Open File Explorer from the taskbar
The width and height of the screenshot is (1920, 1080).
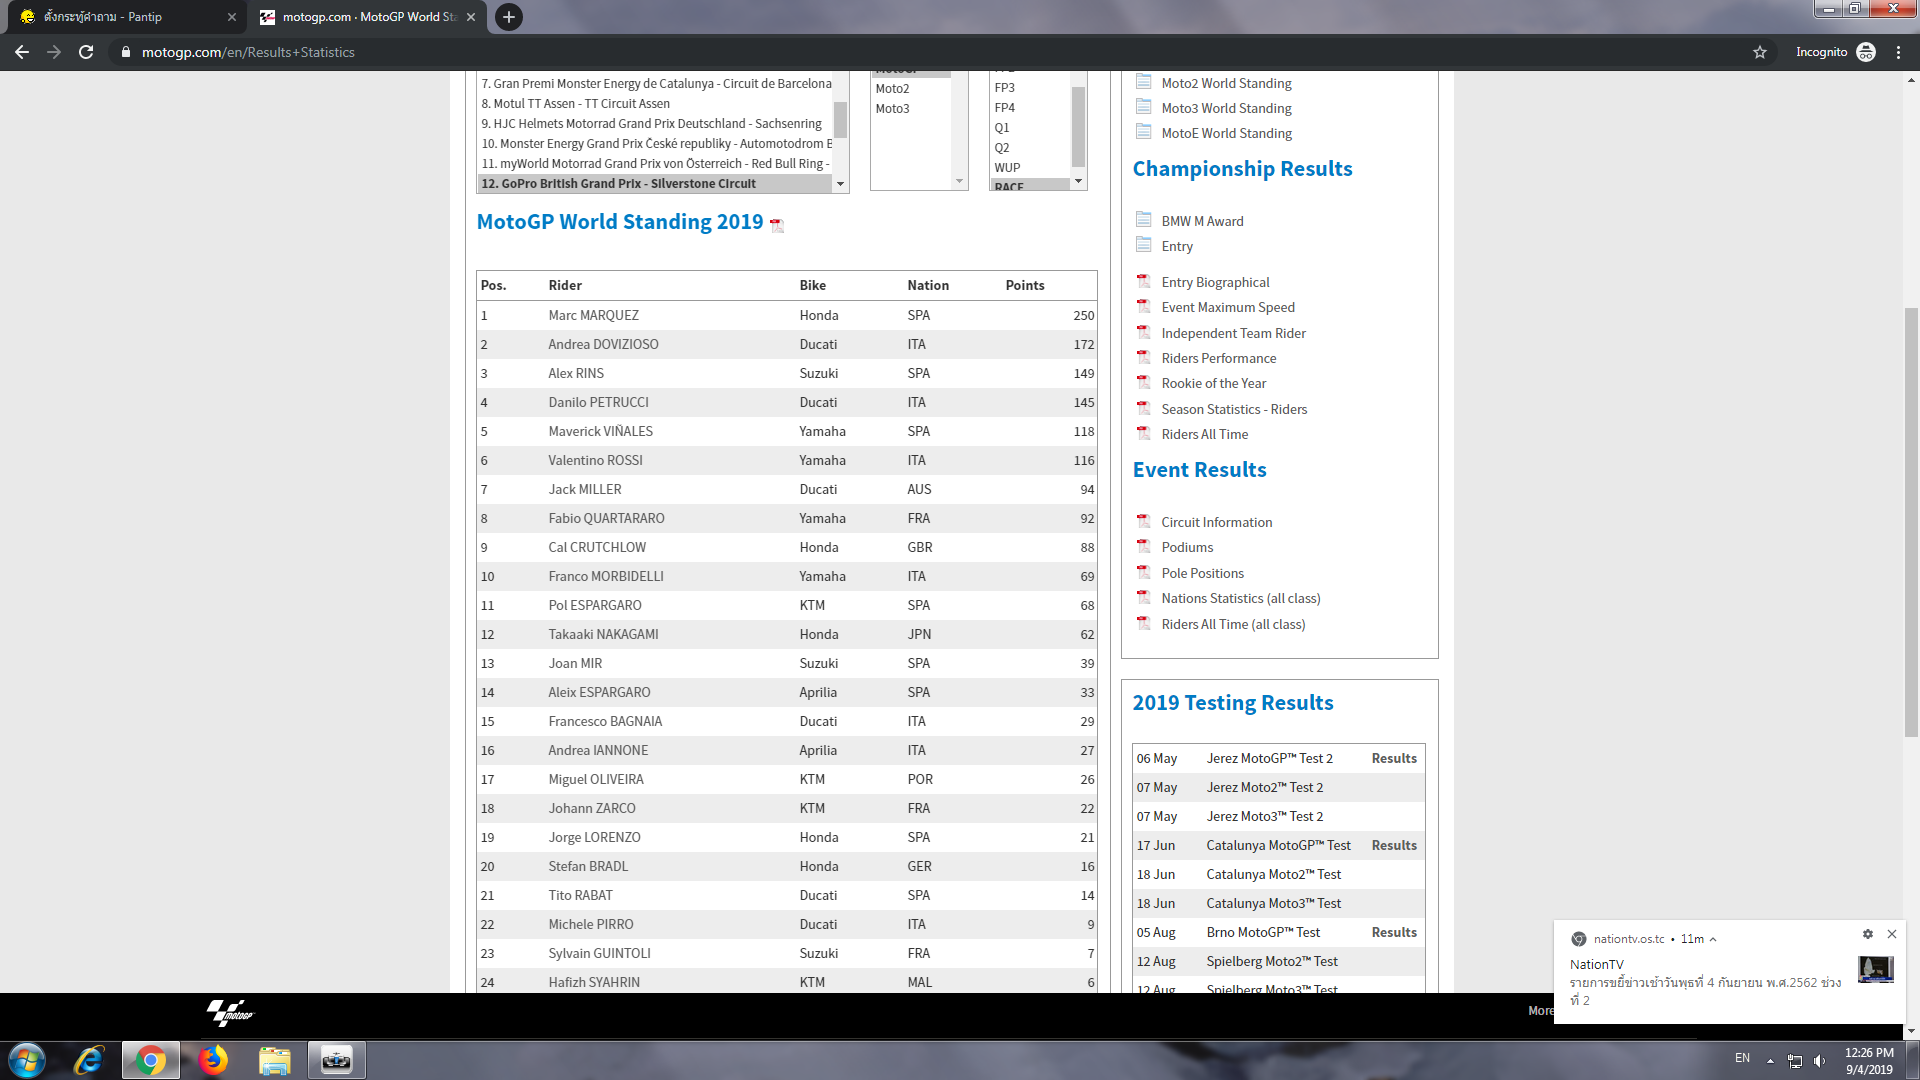tap(275, 1060)
